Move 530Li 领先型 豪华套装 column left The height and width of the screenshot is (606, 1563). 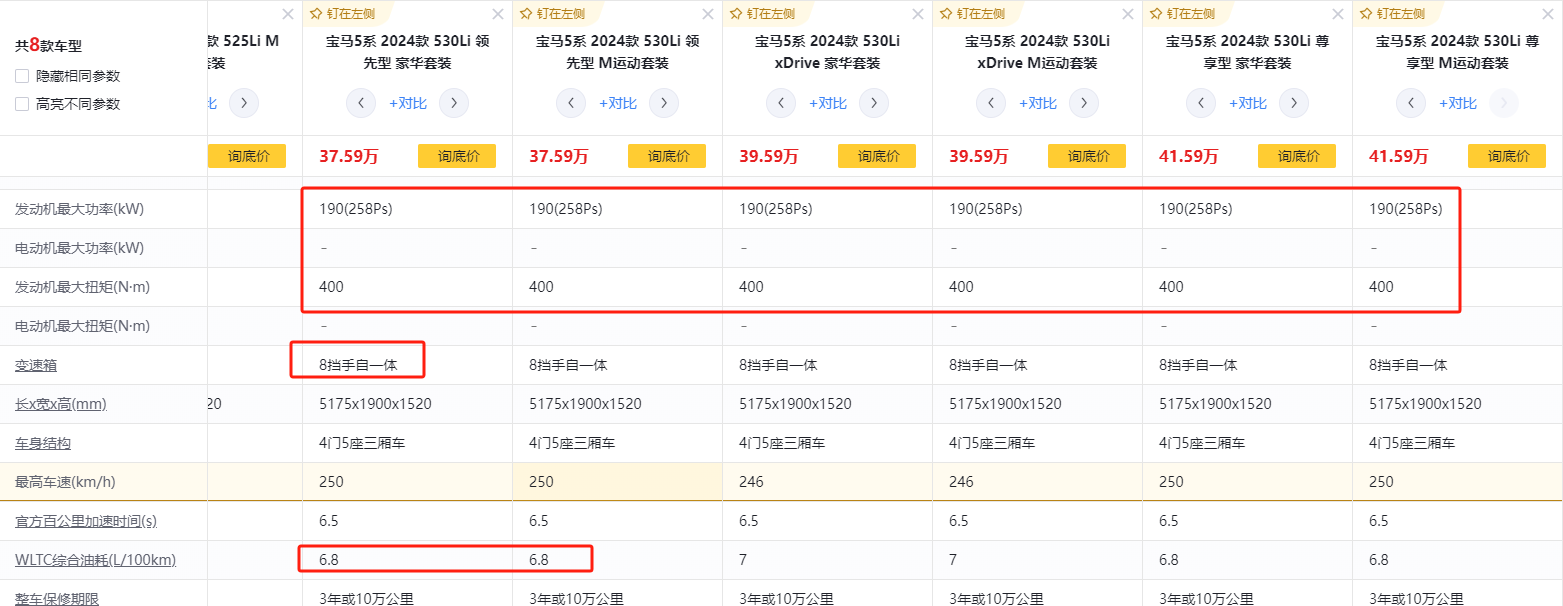pyautogui.click(x=361, y=103)
